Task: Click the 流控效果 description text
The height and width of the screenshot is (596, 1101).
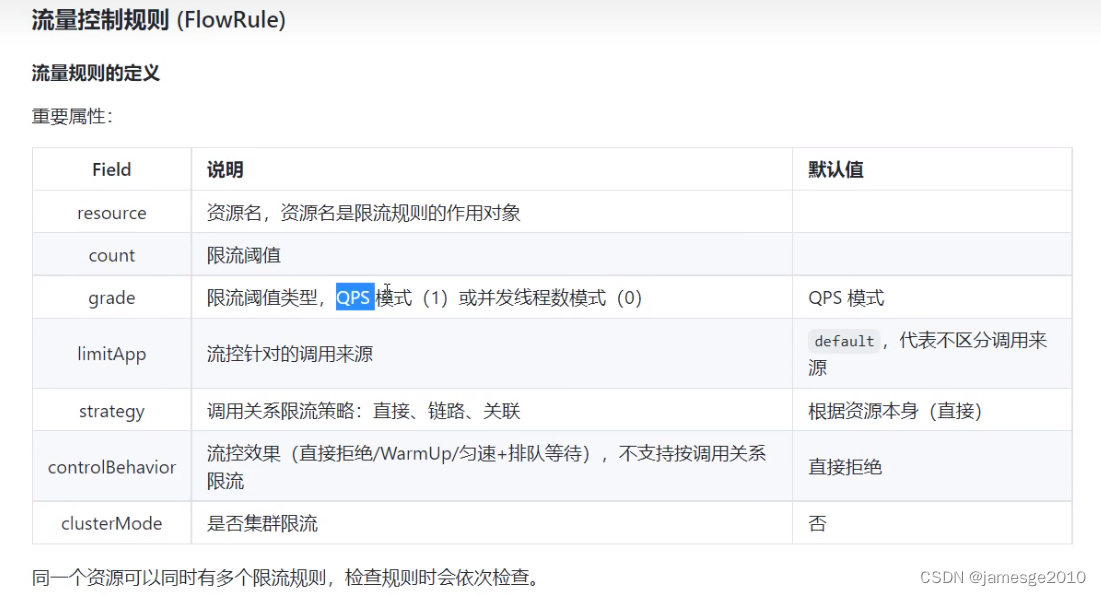Action: (486, 467)
